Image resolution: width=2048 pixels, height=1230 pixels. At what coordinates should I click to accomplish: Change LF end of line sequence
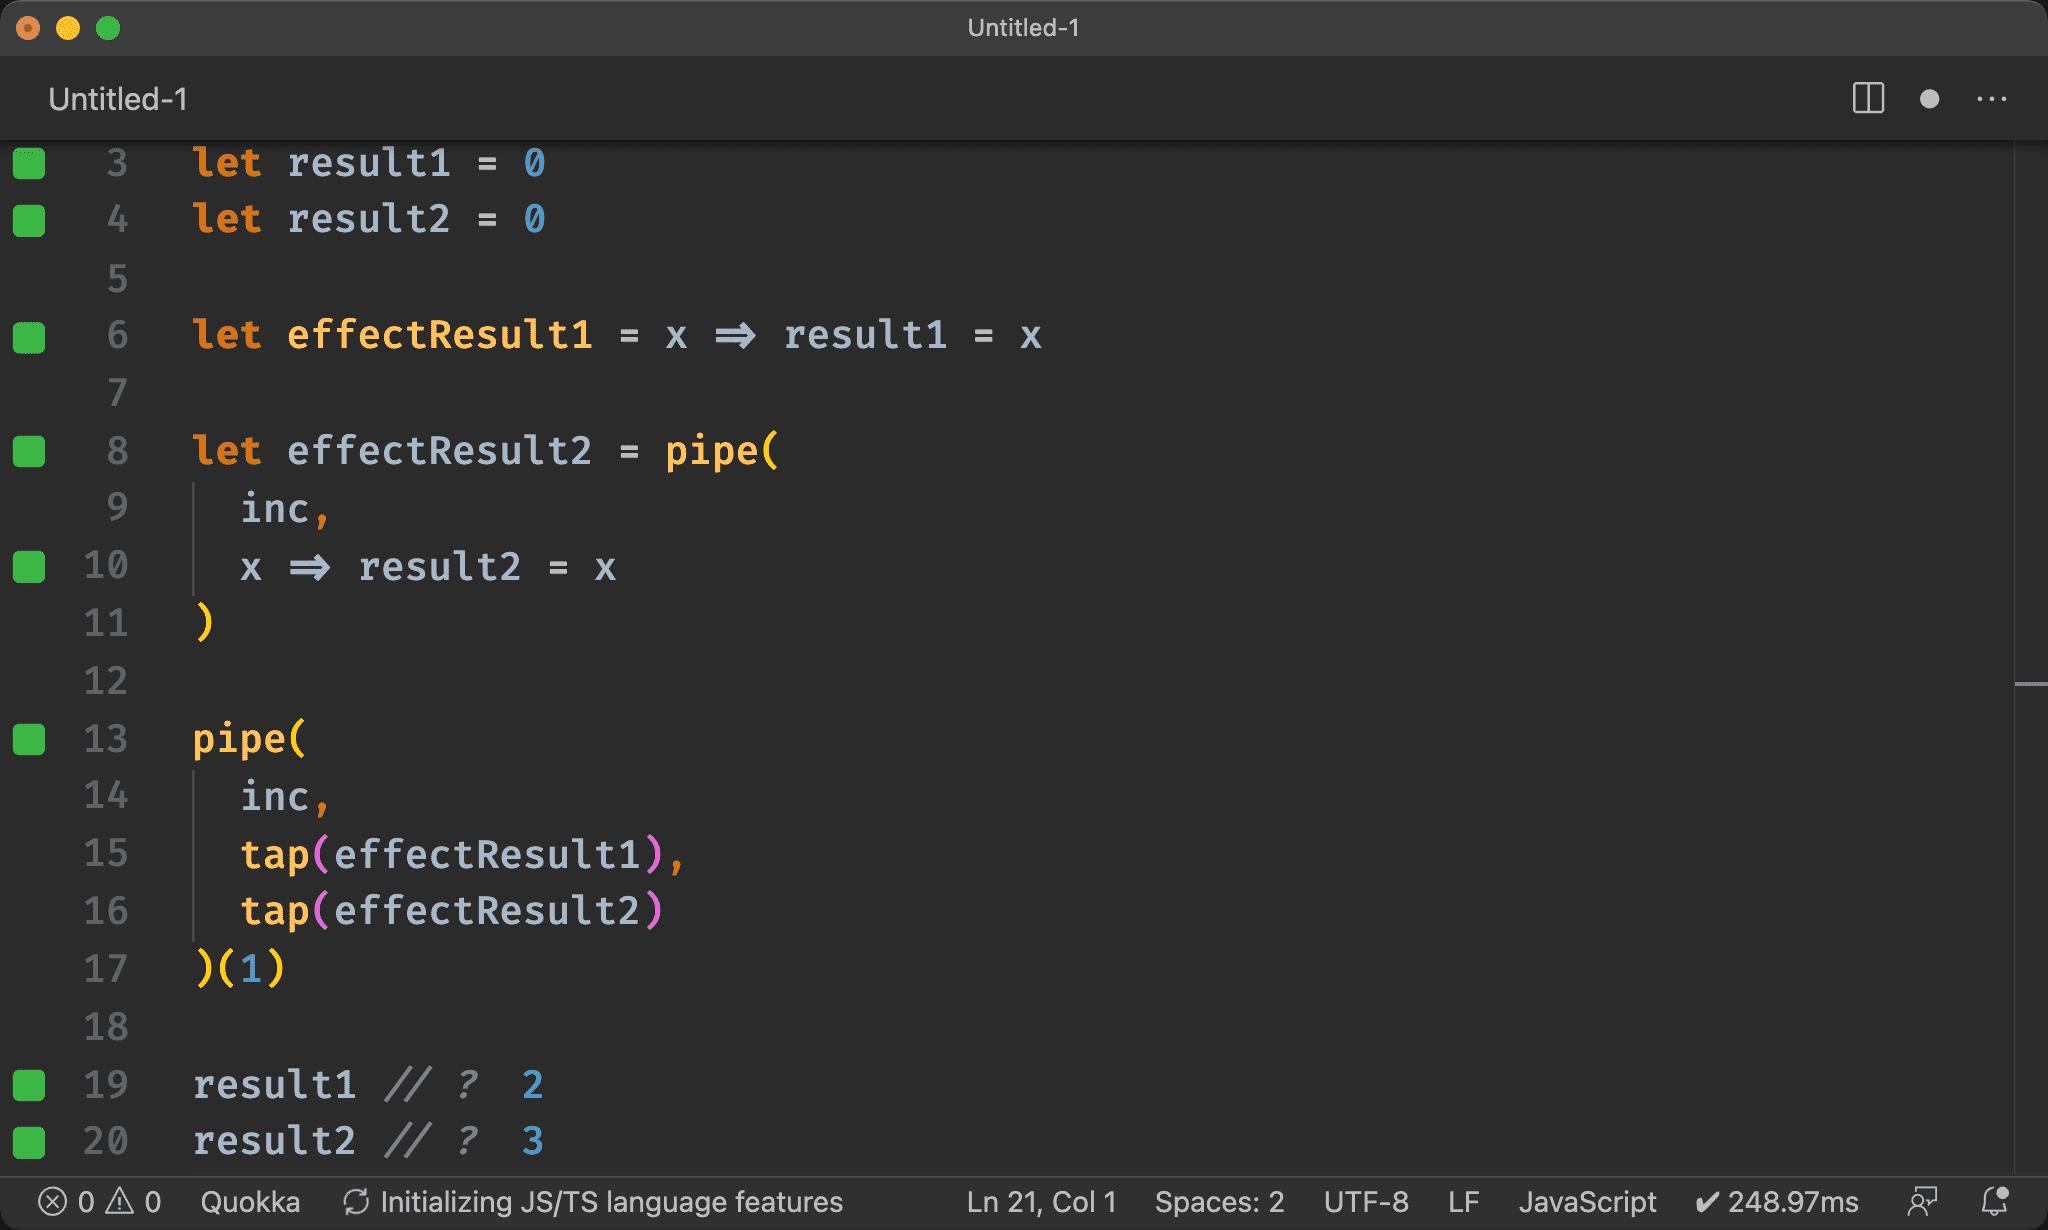click(1463, 1201)
